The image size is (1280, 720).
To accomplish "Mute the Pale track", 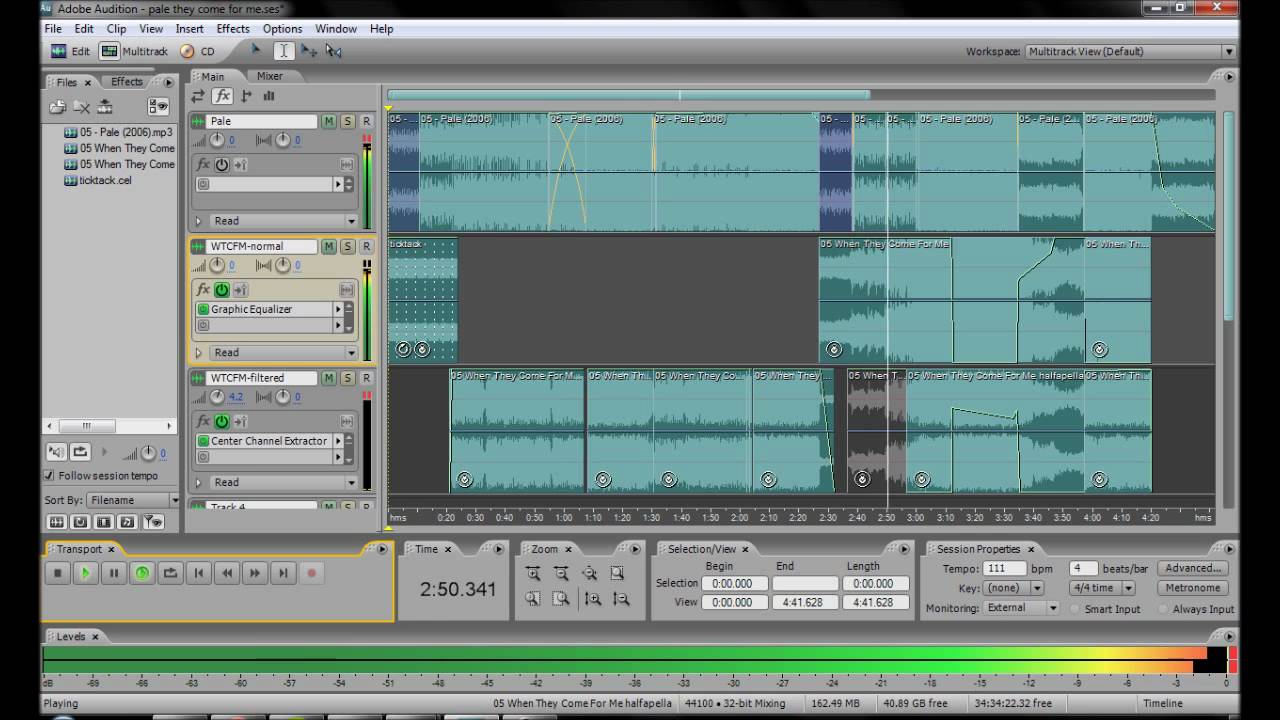I will 329,121.
